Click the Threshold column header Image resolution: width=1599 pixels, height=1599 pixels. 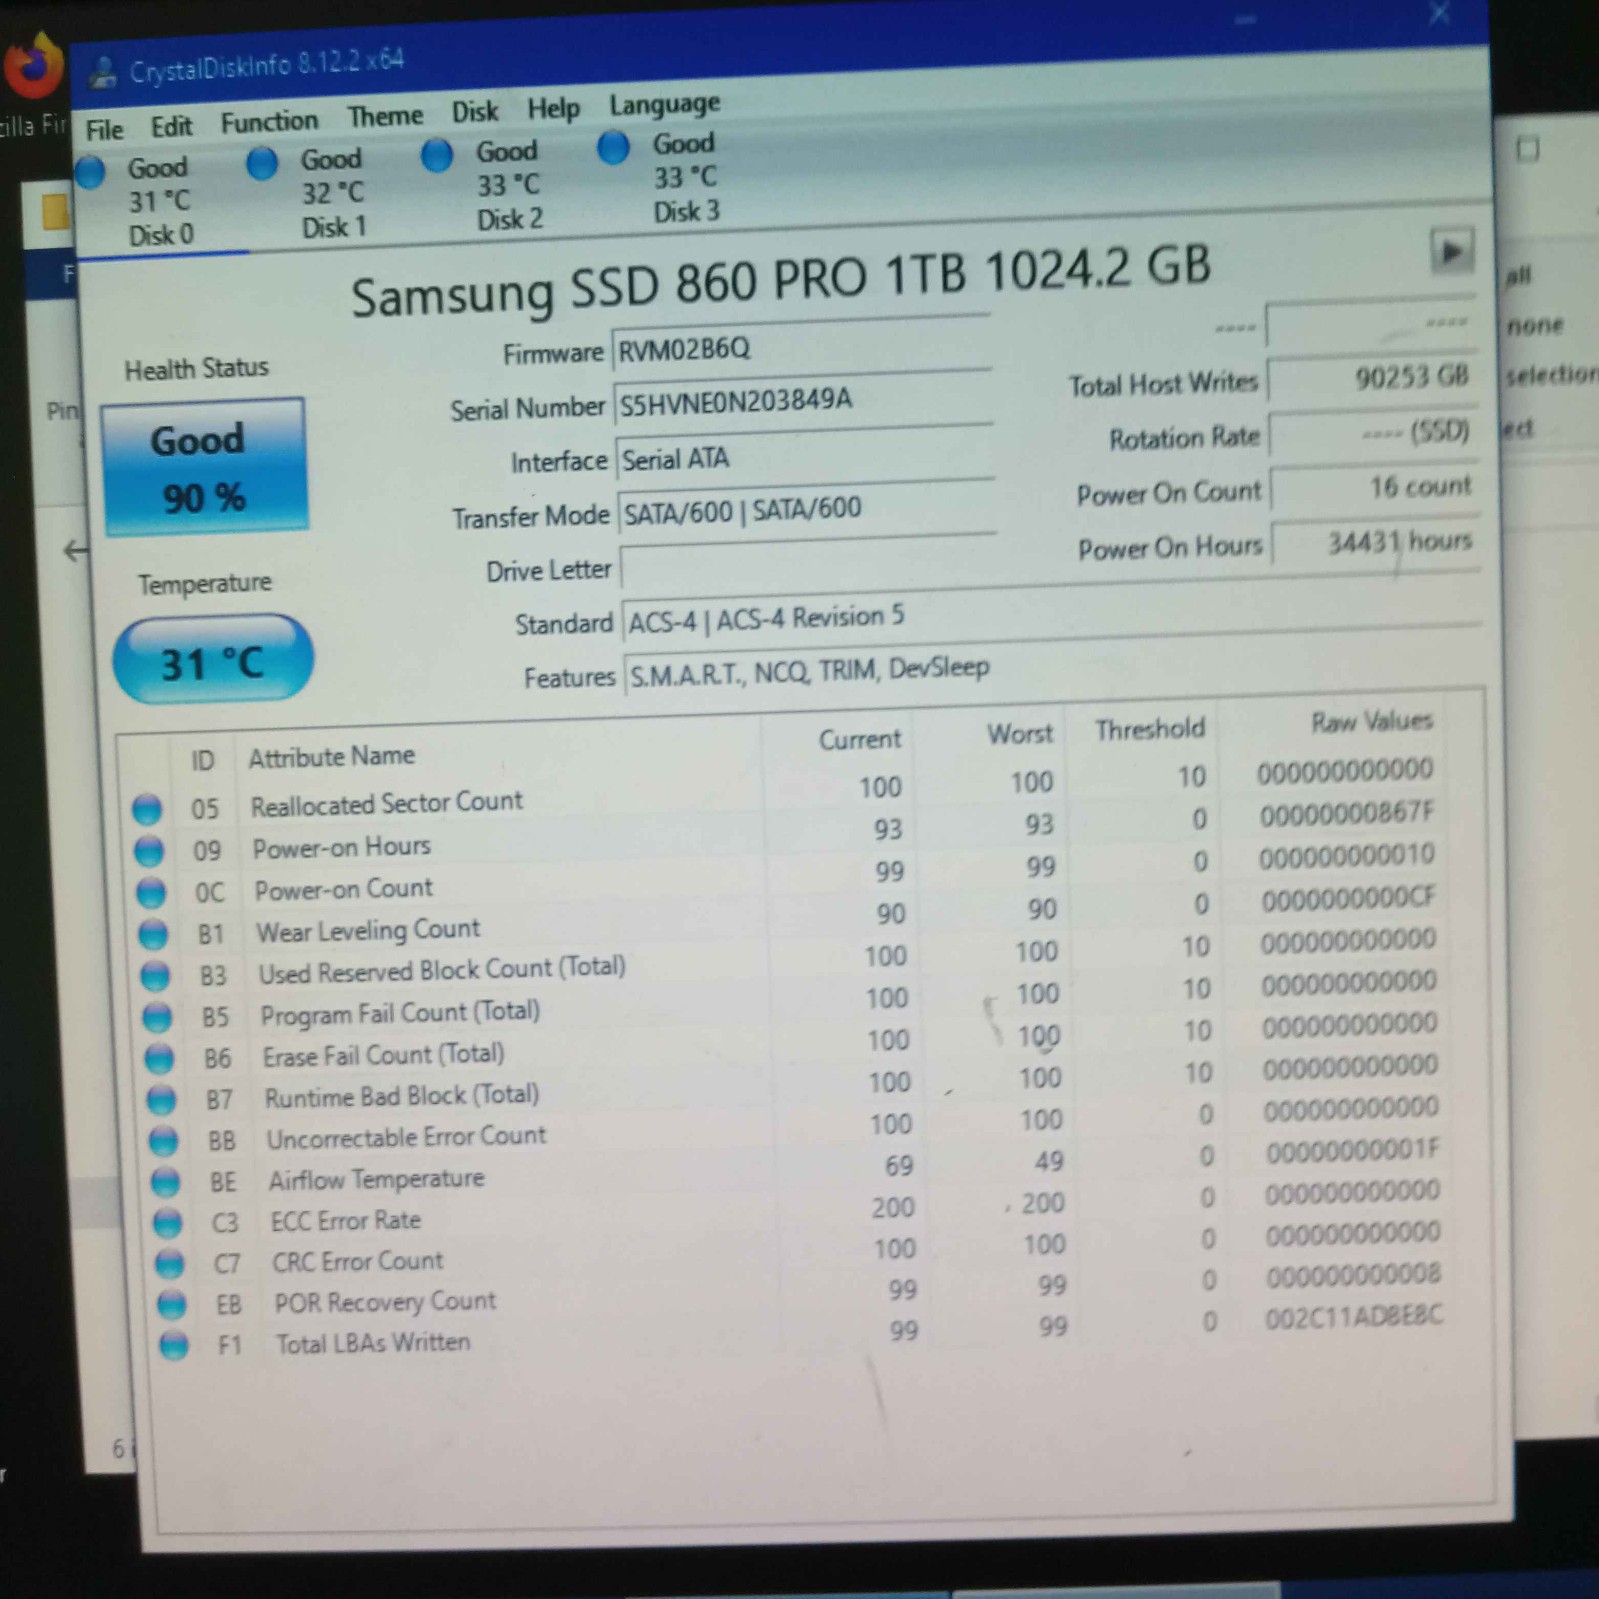1150,729
